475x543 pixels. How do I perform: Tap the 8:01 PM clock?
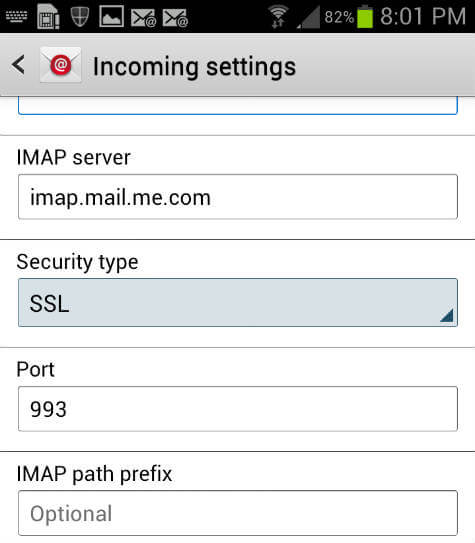pos(423,16)
